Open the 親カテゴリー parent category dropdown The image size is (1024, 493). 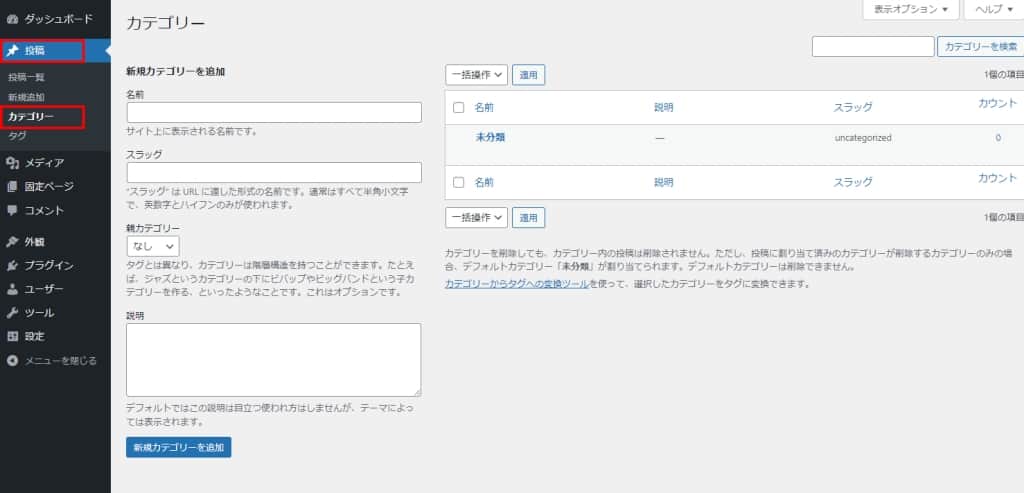(x=153, y=246)
